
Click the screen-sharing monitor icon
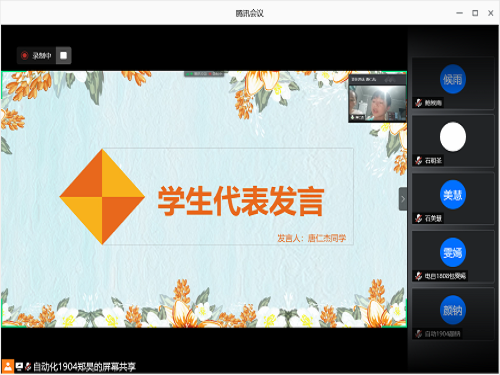tap(19, 367)
